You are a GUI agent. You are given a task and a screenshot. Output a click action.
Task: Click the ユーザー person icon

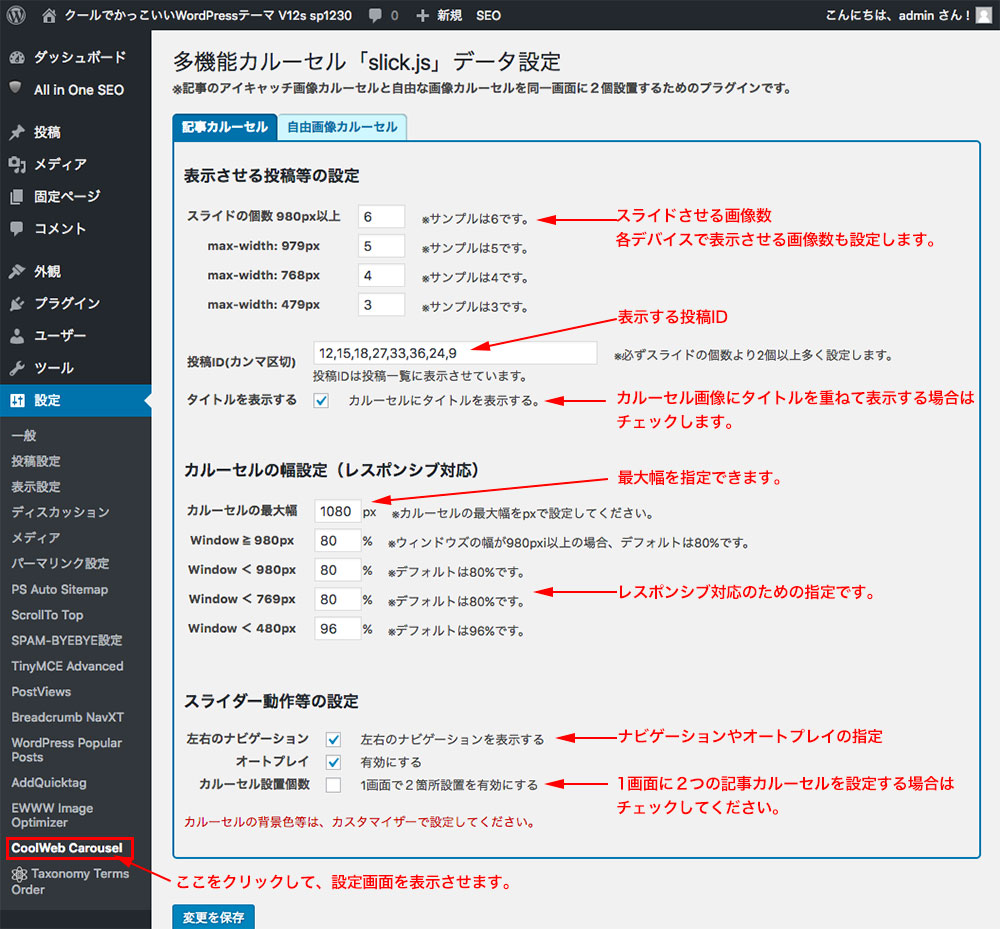point(17,335)
